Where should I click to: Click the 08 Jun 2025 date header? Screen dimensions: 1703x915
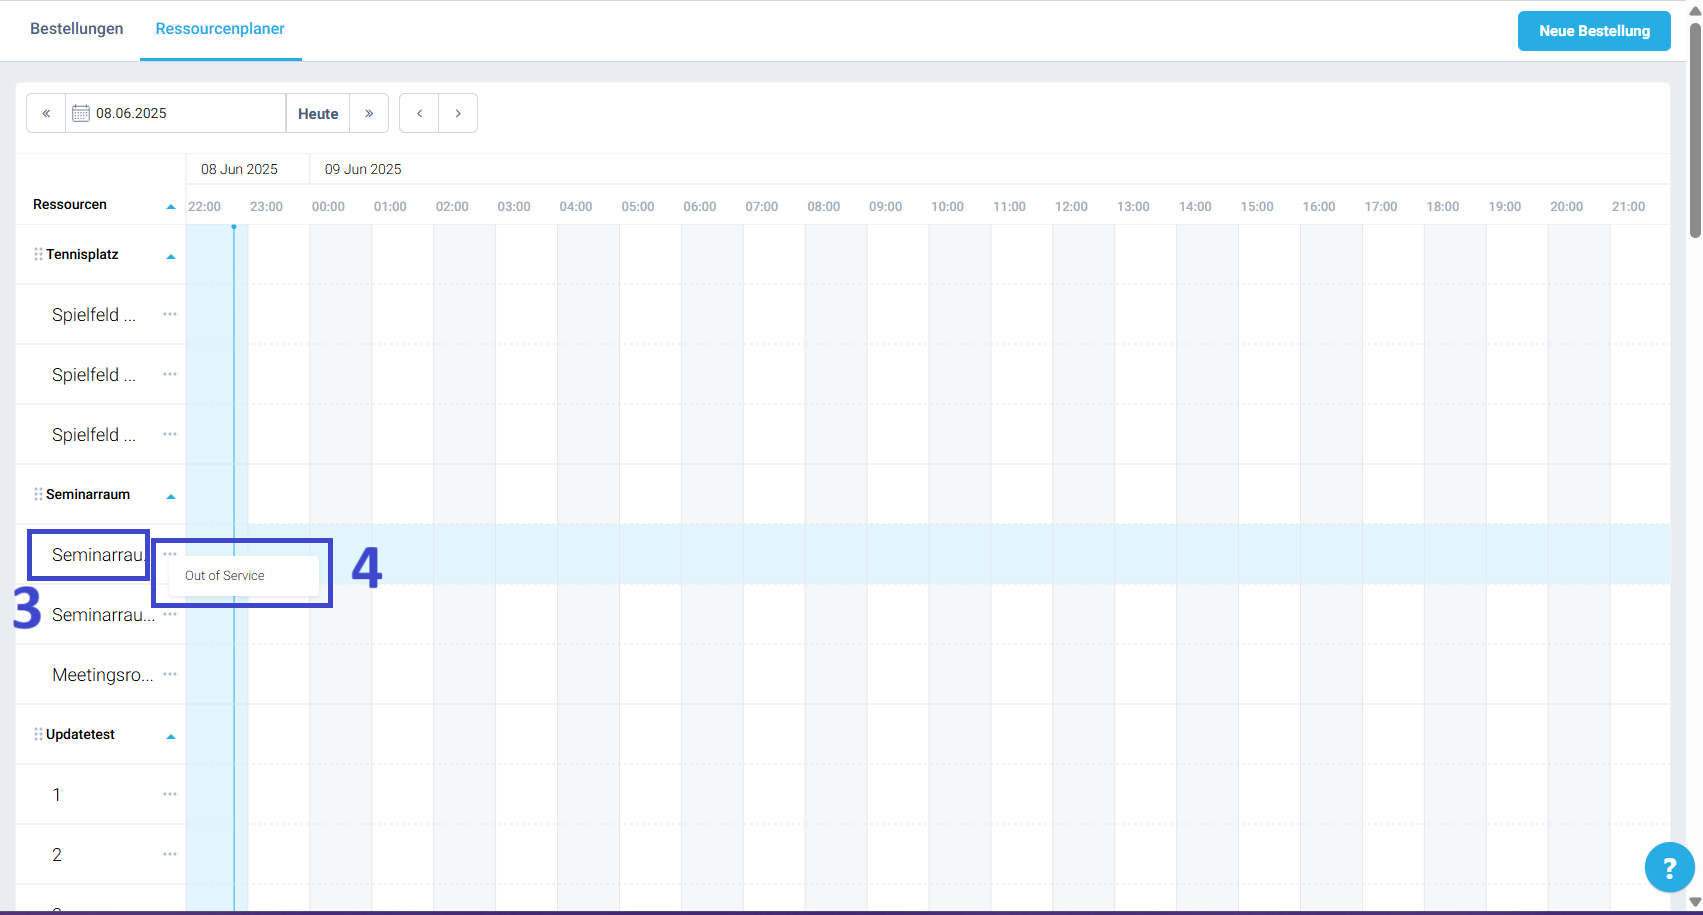[x=239, y=169]
